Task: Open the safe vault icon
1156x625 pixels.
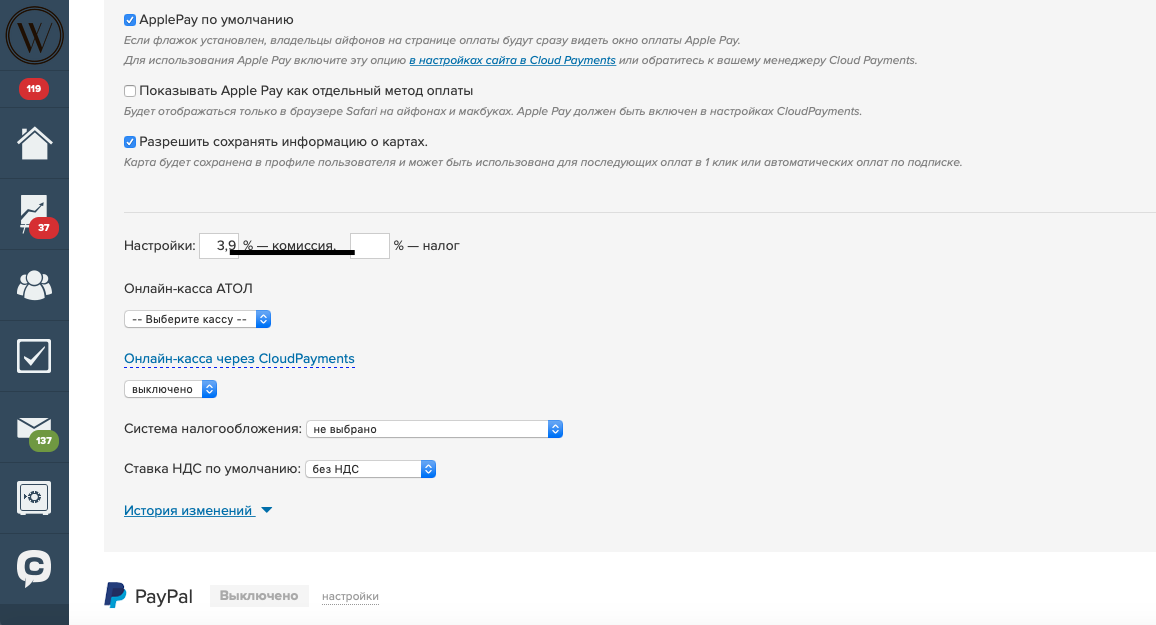Action: 34,498
